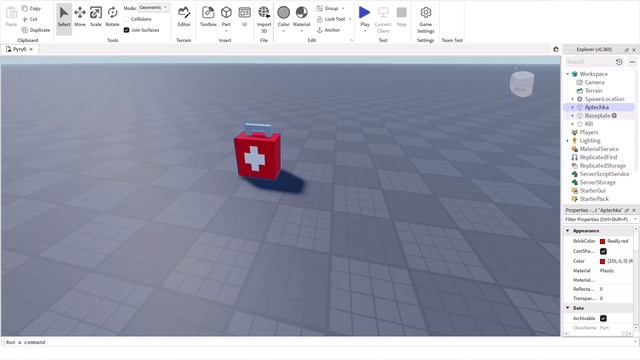
Task: Select ServerScriptService in the Explorer
Action: (604, 174)
